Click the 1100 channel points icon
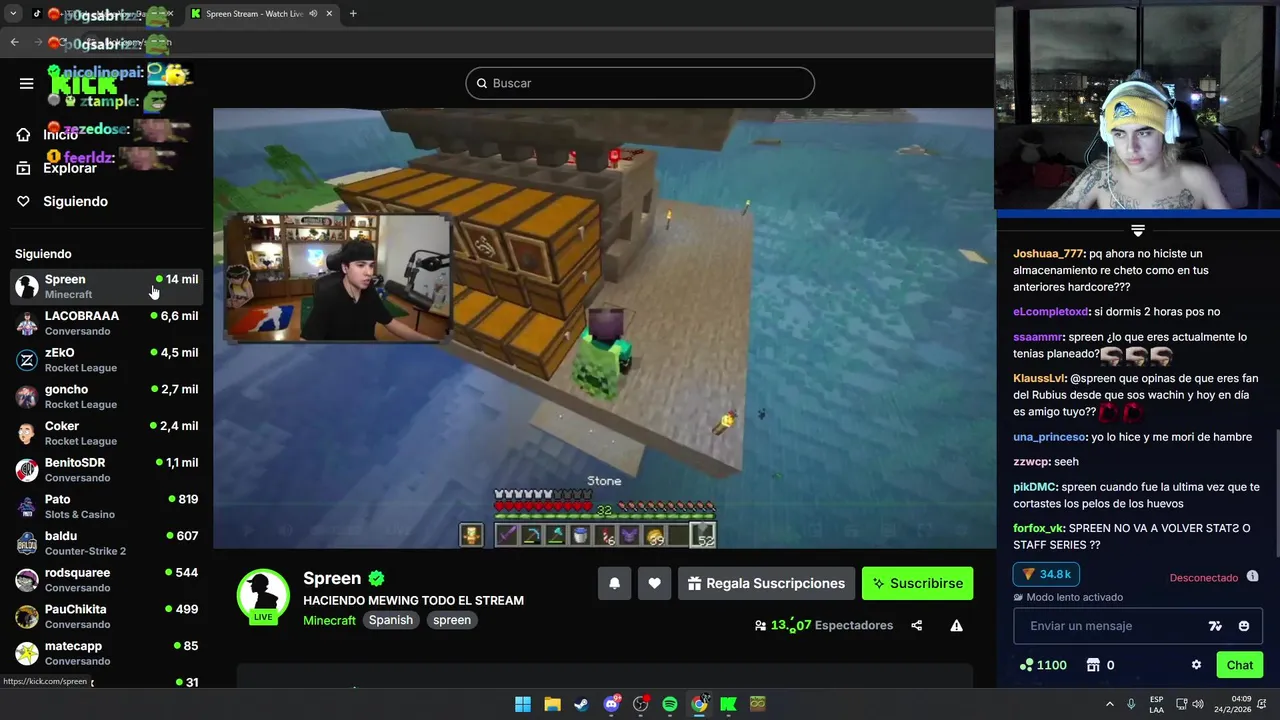Screen dimensions: 1280x720 coord(1026,665)
